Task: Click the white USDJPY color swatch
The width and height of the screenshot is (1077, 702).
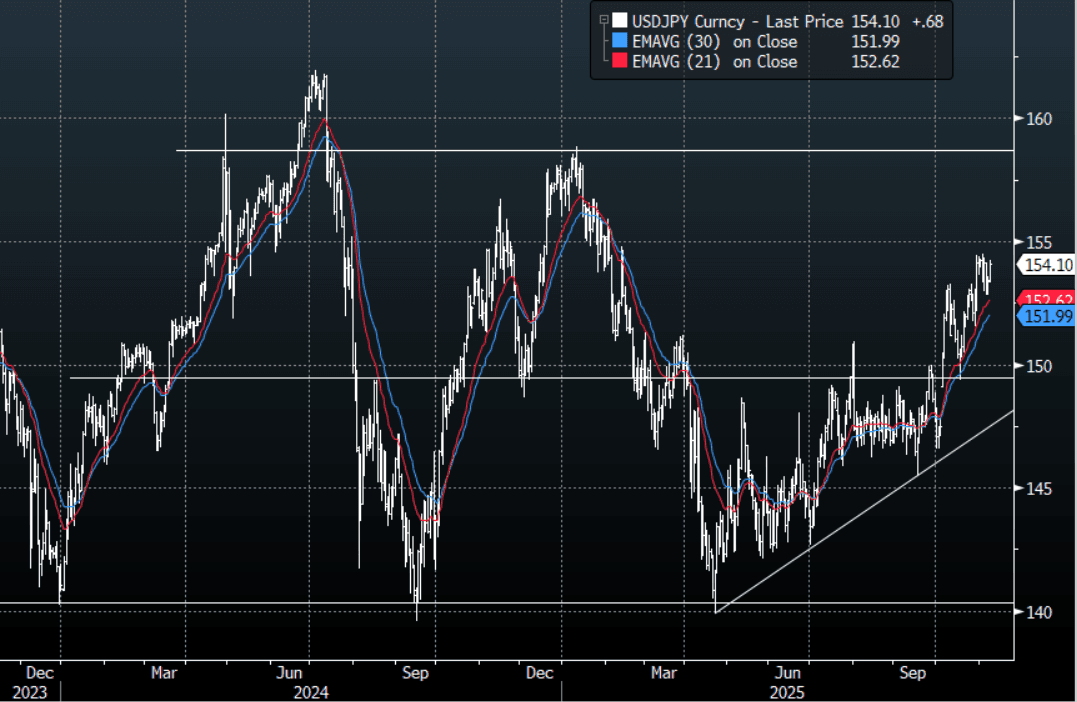Action: 620,21
